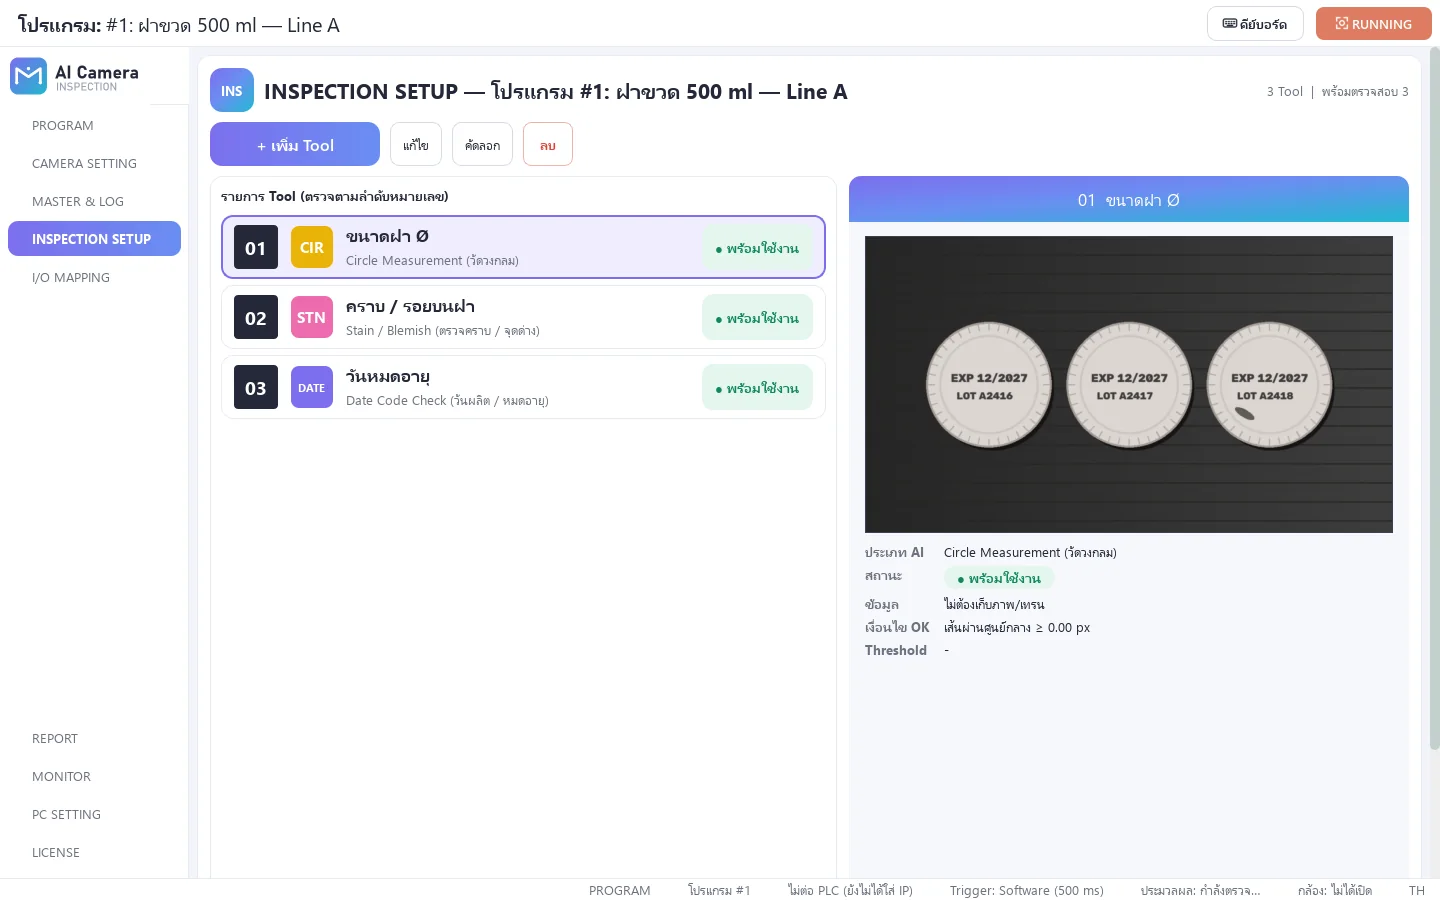The width and height of the screenshot is (1440, 900).
Task: Click the ประมวลผล processing status text
Action: [1201, 890]
